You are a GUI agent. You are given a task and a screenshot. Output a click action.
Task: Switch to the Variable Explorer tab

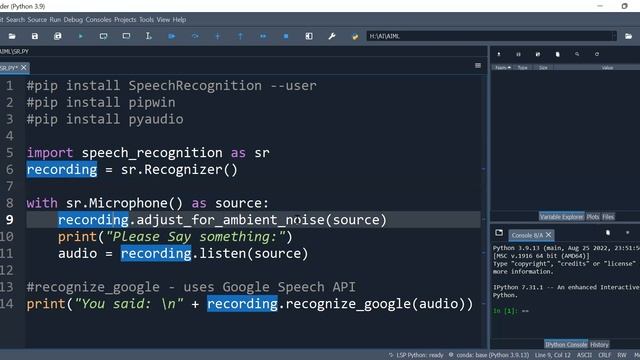[562, 217]
